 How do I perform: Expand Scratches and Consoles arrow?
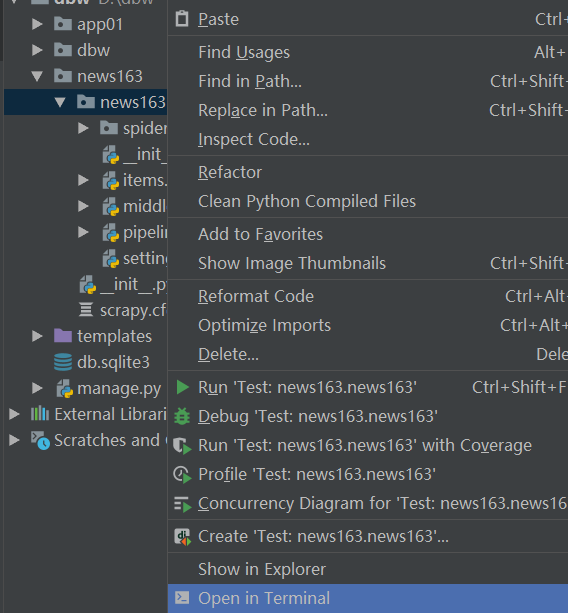(x=14, y=440)
